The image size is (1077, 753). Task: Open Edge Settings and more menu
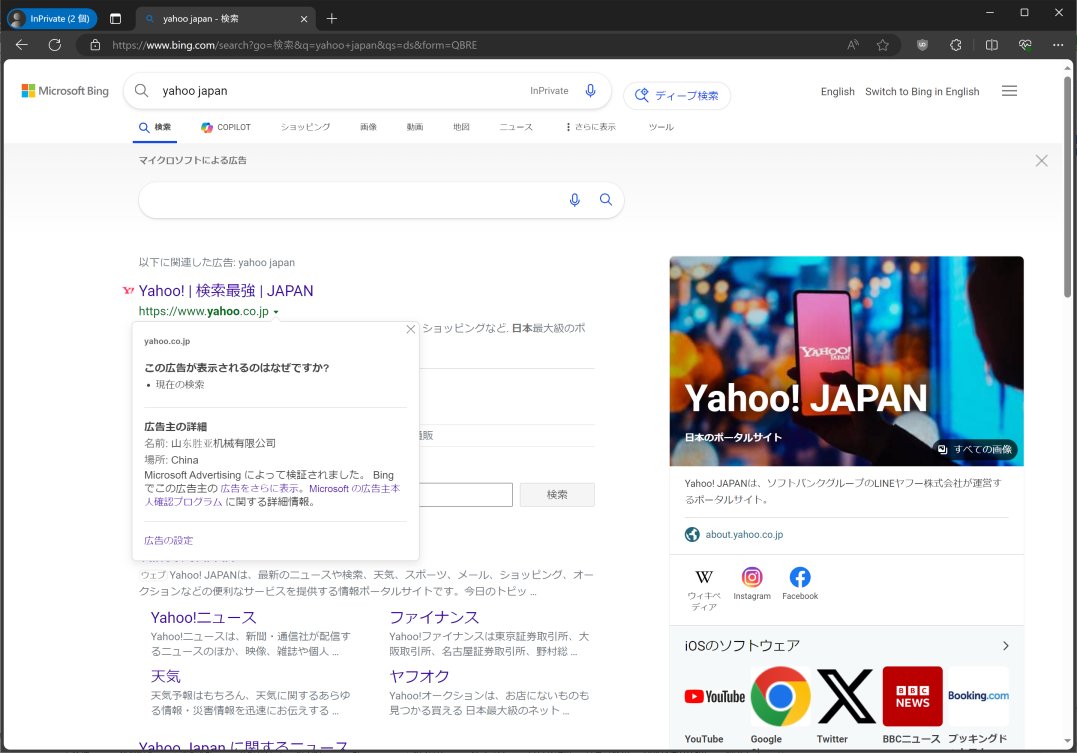pyautogui.click(x=1058, y=45)
